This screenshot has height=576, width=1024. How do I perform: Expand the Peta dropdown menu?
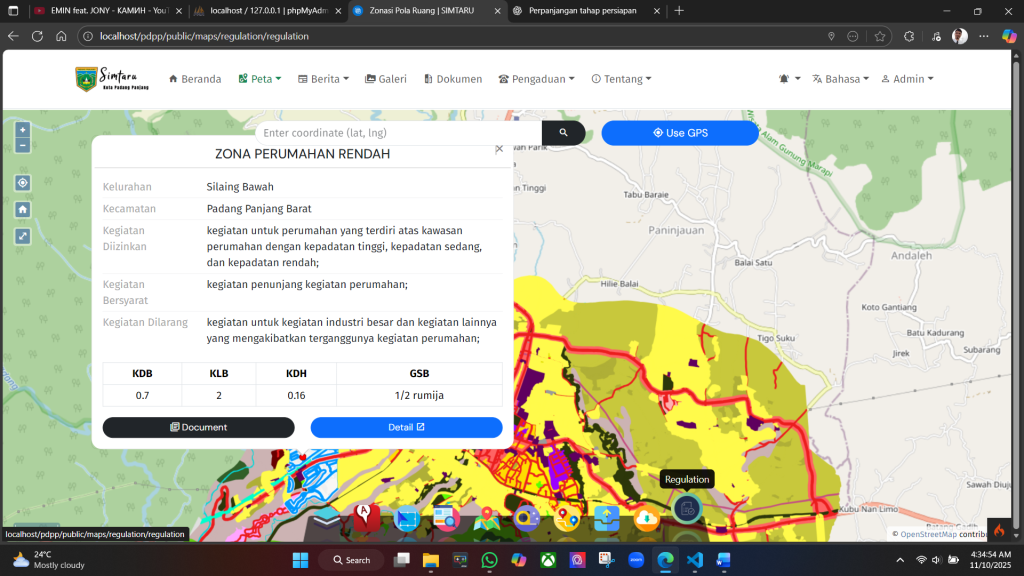click(260, 79)
